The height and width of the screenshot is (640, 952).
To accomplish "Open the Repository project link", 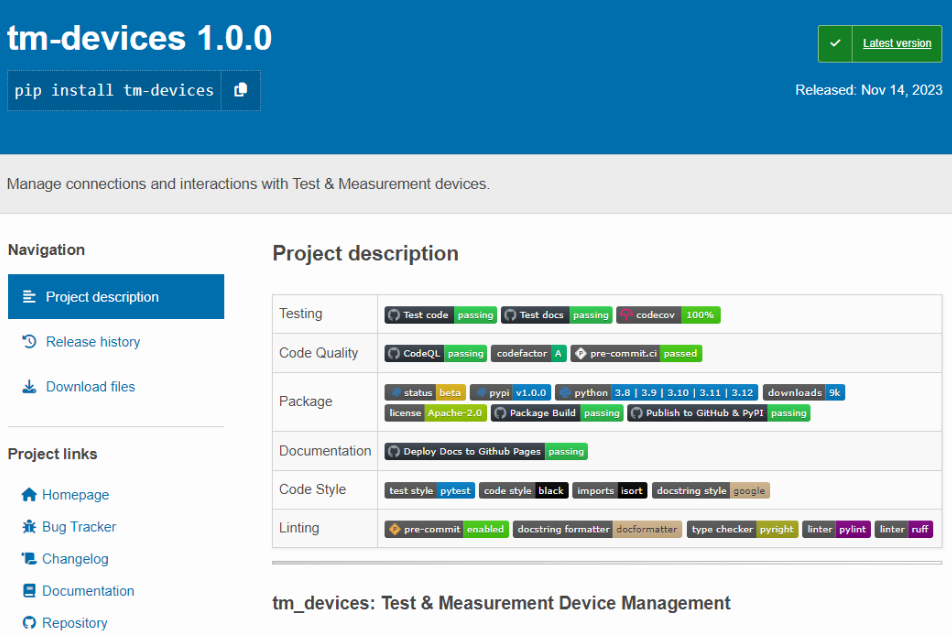I will click(75, 624).
